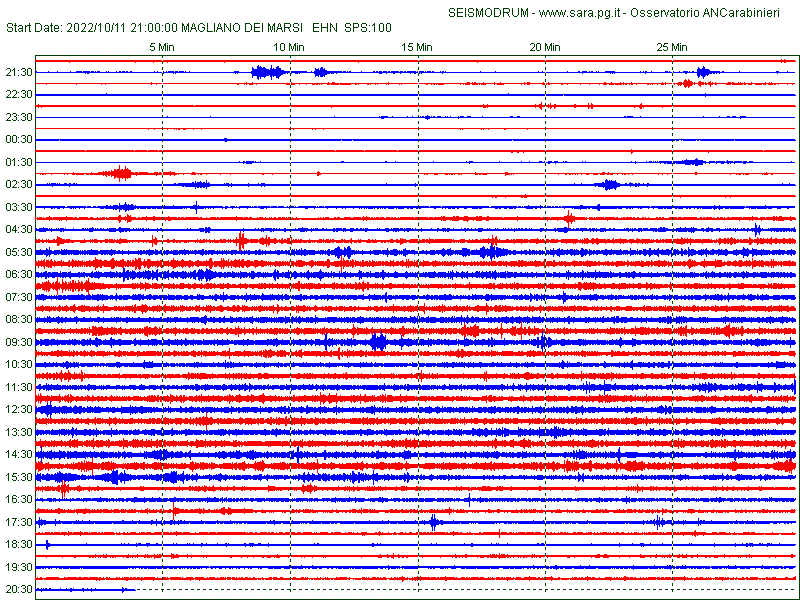This screenshot has height=600, width=800.
Task: Click the '15 Min' time axis label
Action: pos(417,47)
